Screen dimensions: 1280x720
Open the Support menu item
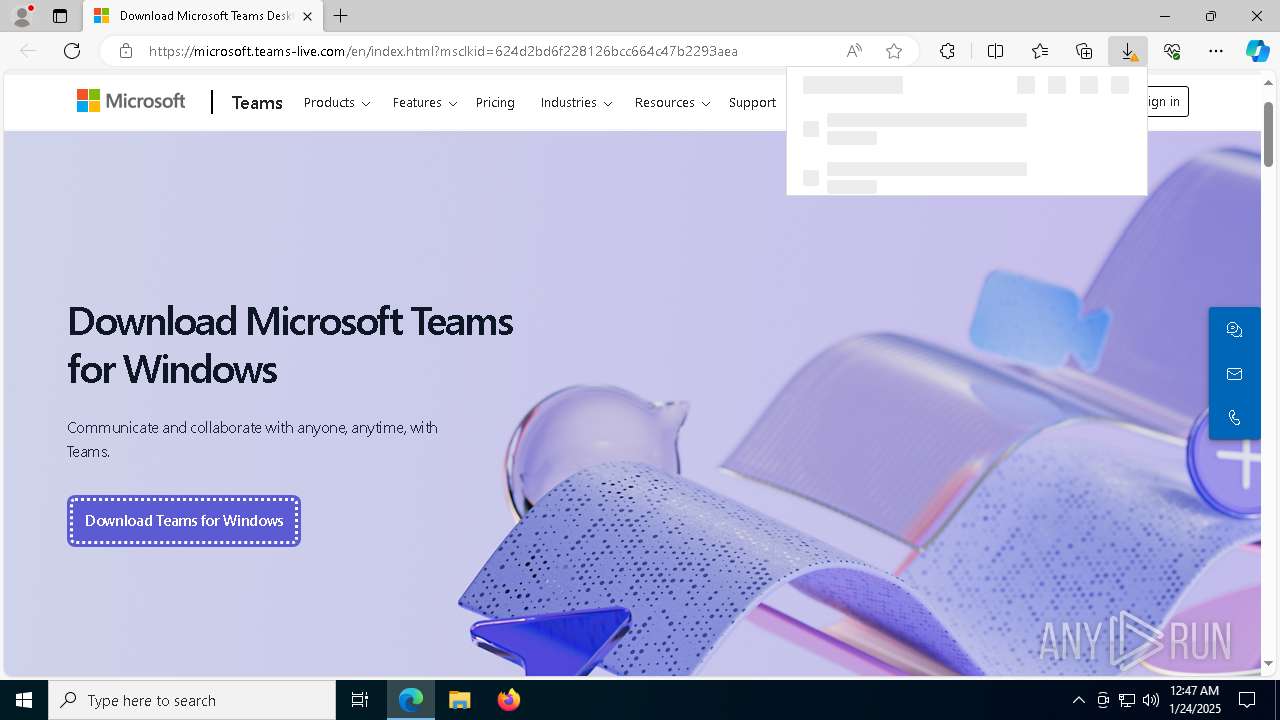[752, 102]
